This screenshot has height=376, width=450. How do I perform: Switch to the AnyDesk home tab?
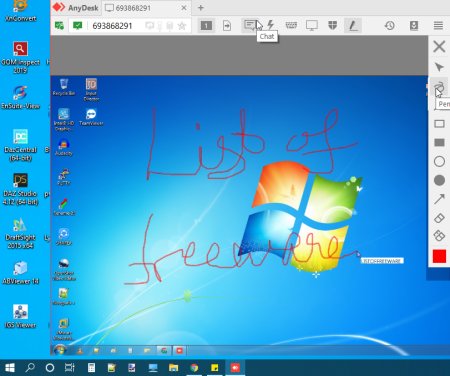[76, 8]
